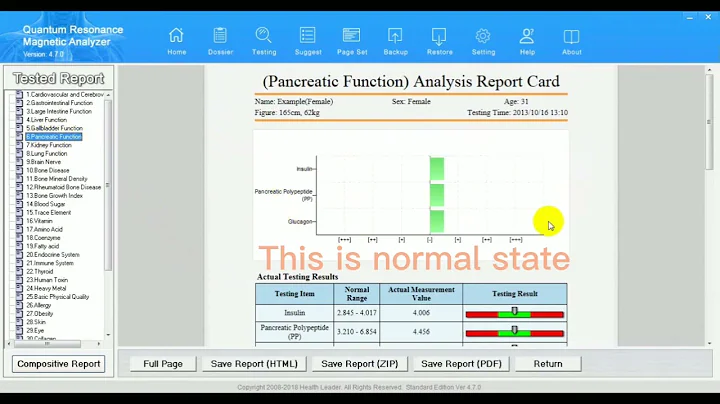Viewport: 720px width, 404px height.
Task: Click document icon beside 14.Blood Sugar
Action: pos(19,204)
